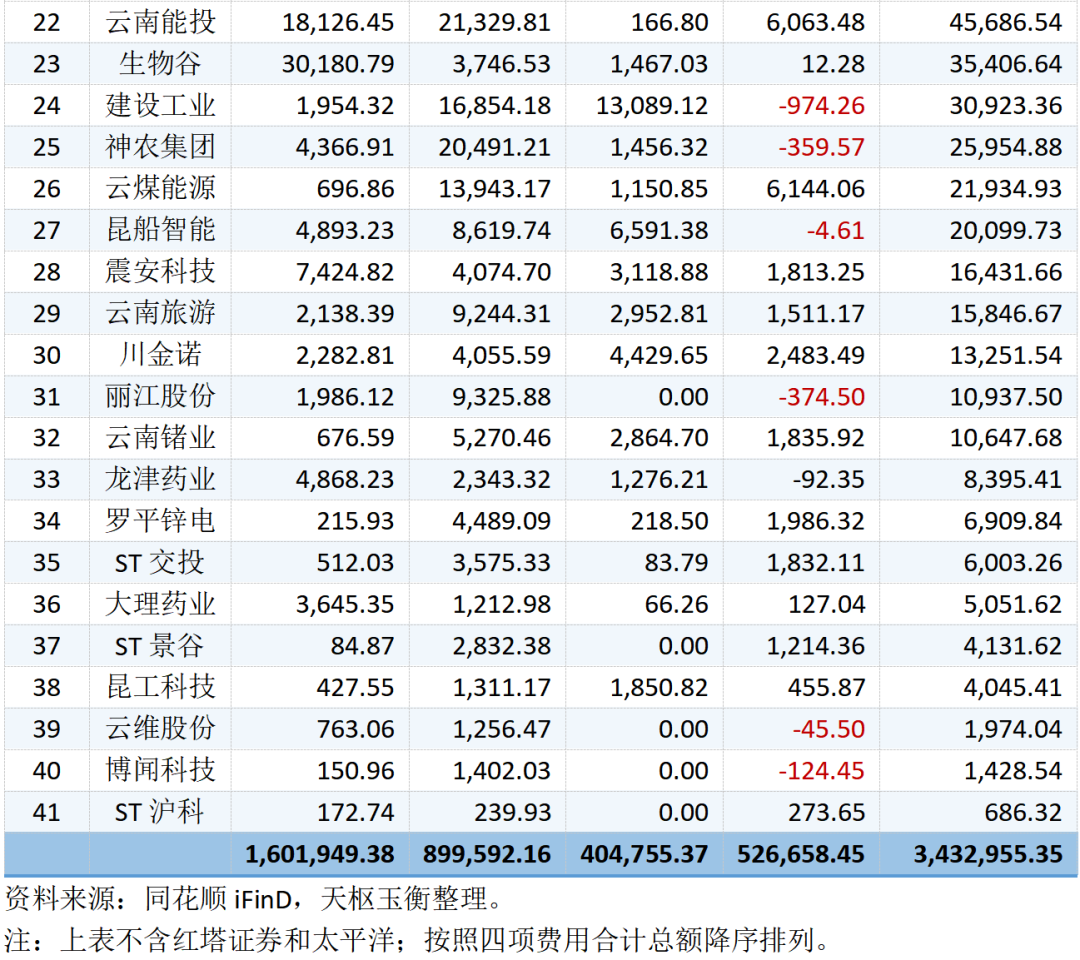
Task: Click the 云南锗业 company cell
Action: pyautogui.click(x=160, y=438)
